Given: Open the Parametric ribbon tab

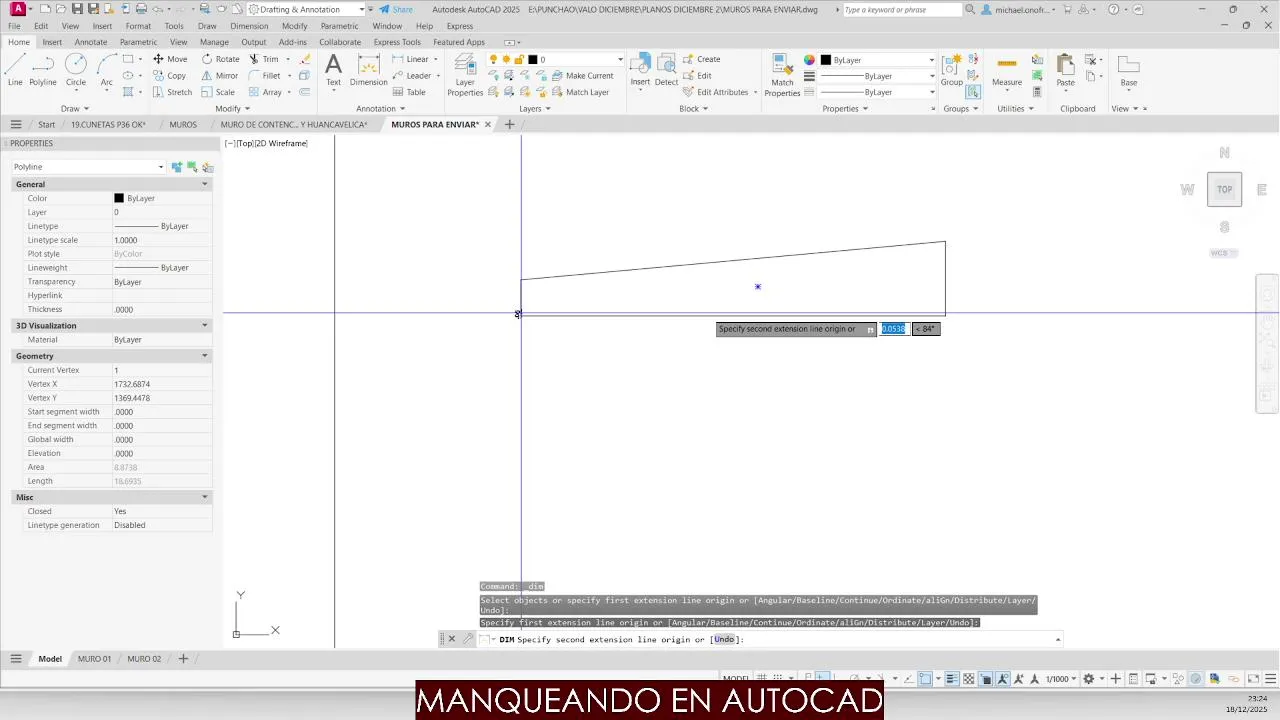Looking at the screenshot, I should [x=138, y=42].
